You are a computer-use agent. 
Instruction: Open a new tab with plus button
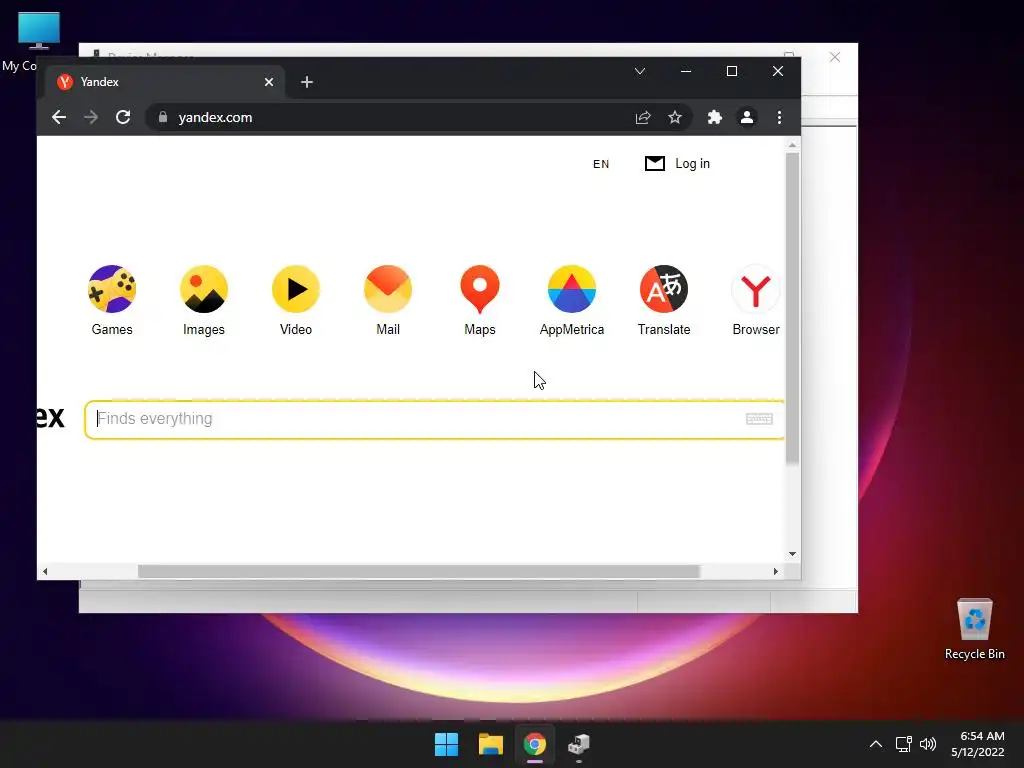point(307,82)
